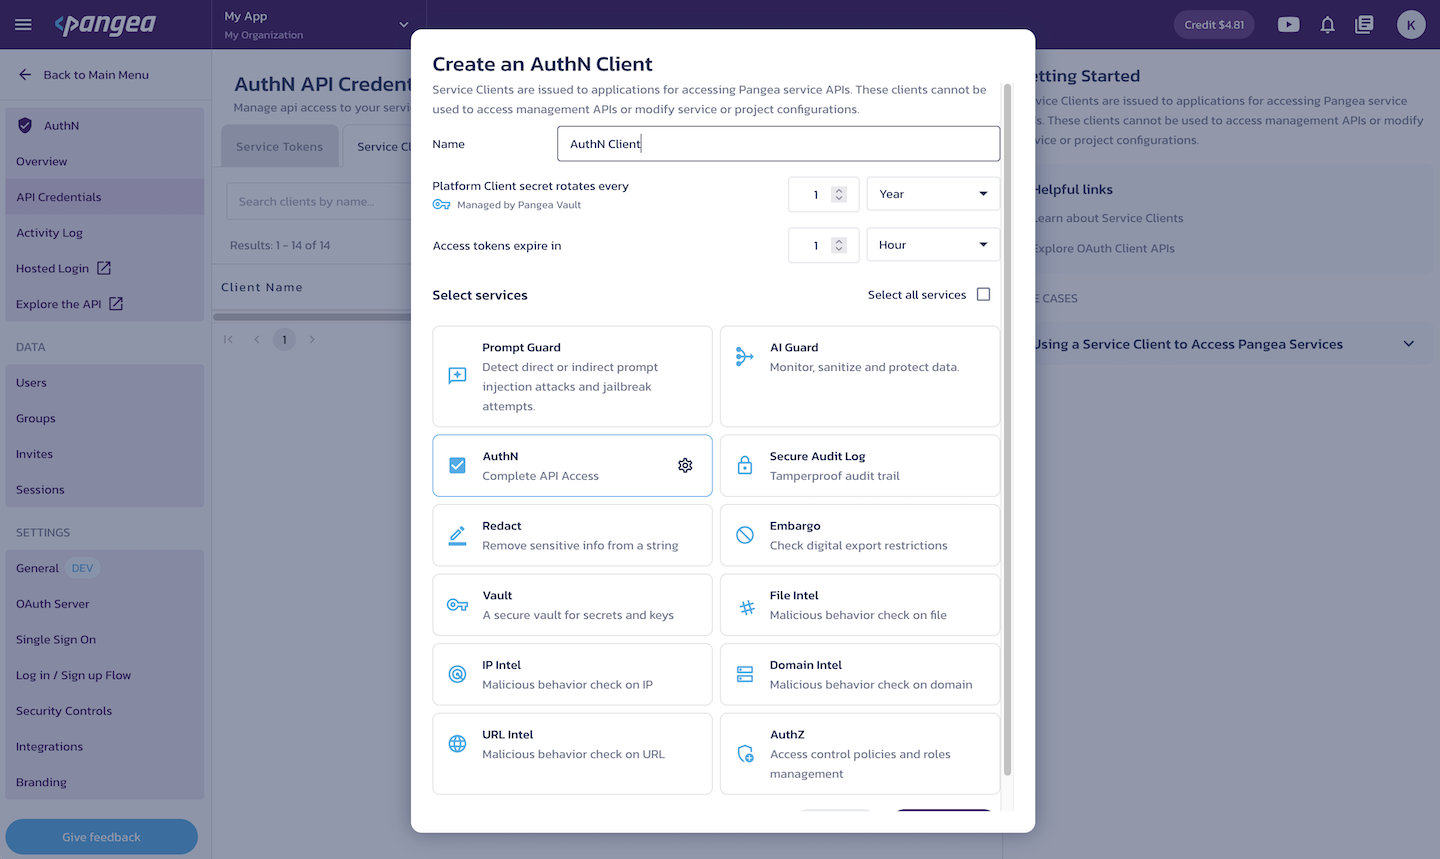Open the YouTube video icon in header
The width and height of the screenshot is (1440, 859).
1289,25
